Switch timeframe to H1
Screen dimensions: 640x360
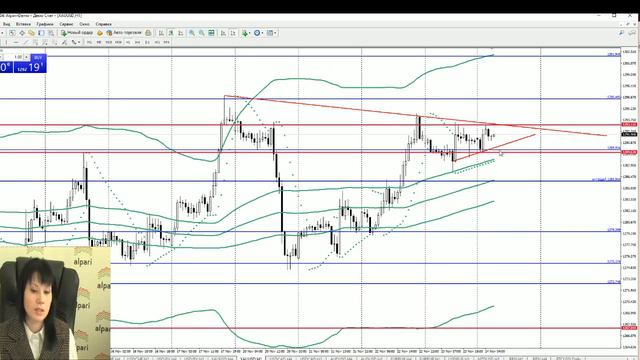click(128, 42)
